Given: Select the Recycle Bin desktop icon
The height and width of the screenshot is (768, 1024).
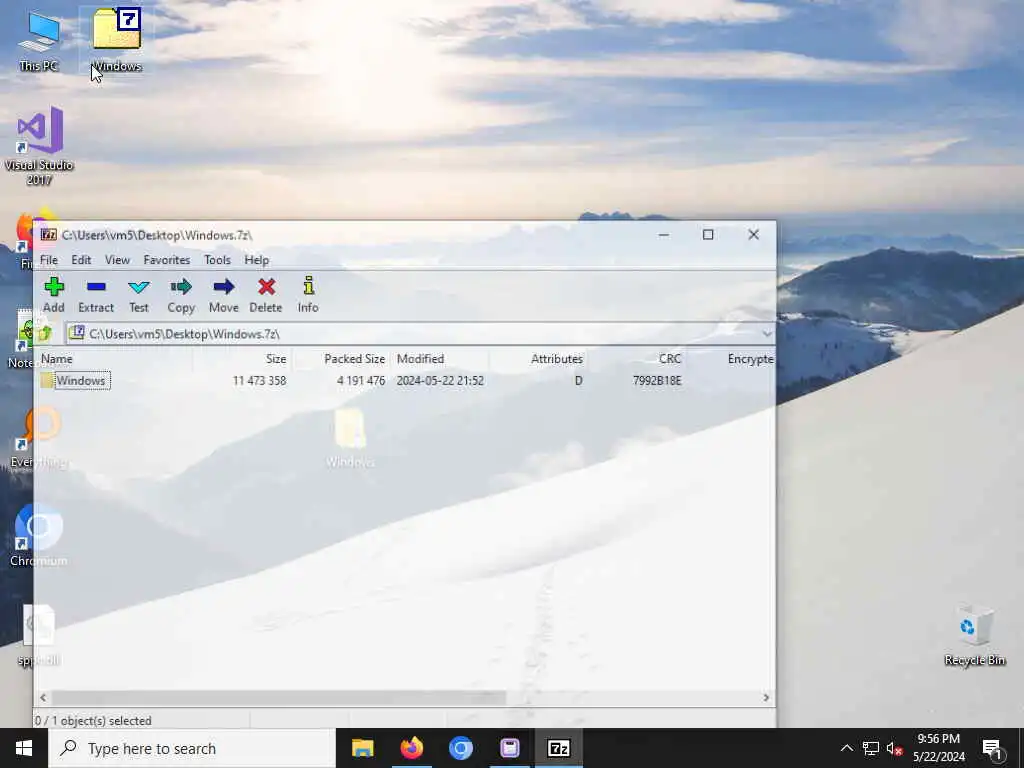Looking at the screenshot, I should [974, 635].
